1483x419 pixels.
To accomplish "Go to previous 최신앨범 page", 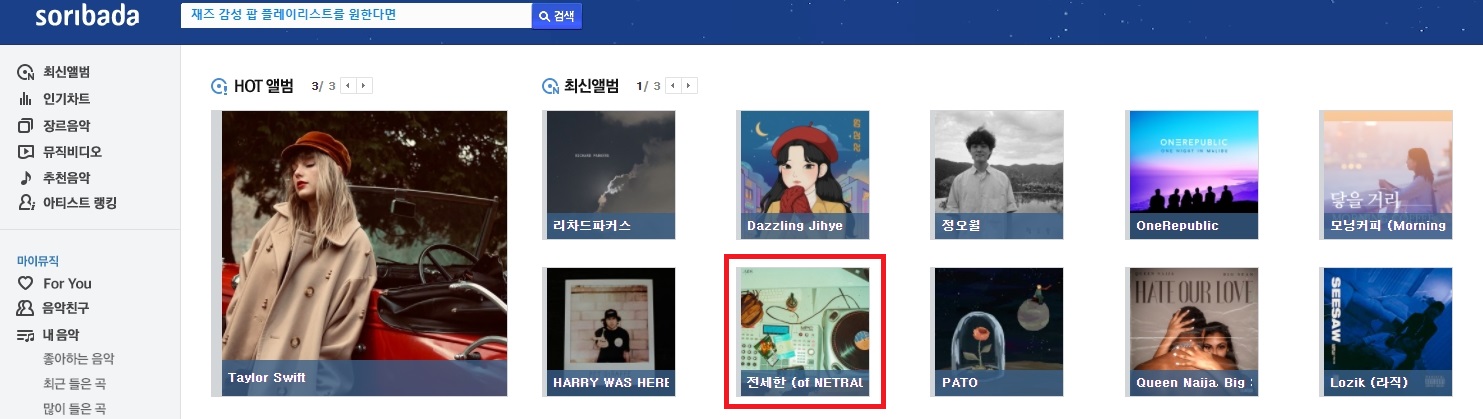I will (x=674, y=86).
